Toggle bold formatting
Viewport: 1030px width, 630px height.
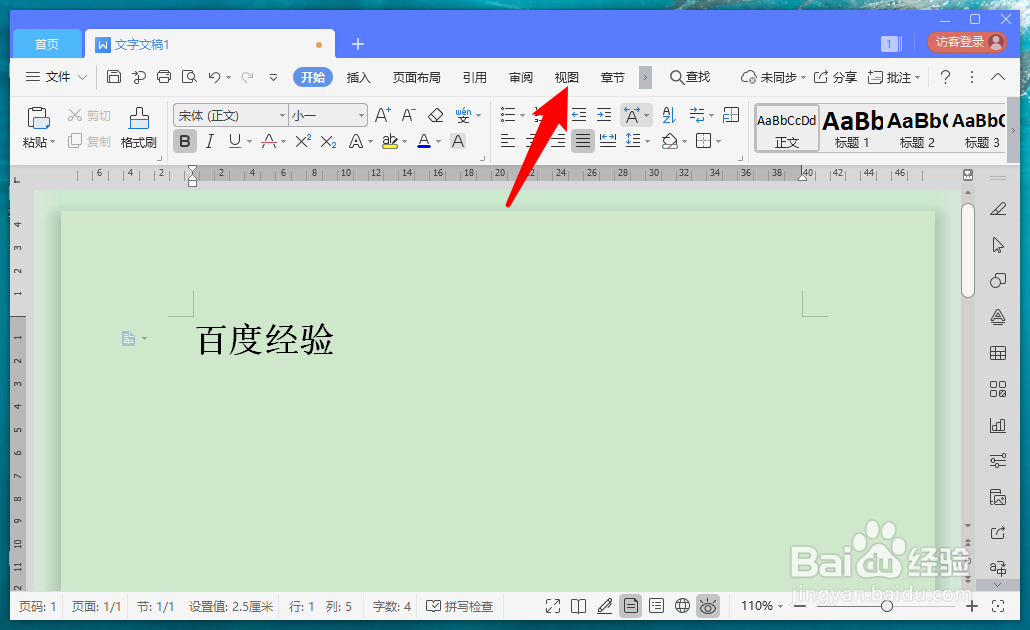pos(184,141)
